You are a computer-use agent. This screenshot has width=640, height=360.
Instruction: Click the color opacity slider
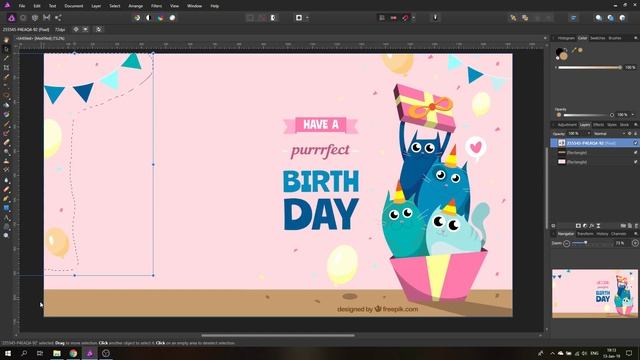(x=588, y=115)
